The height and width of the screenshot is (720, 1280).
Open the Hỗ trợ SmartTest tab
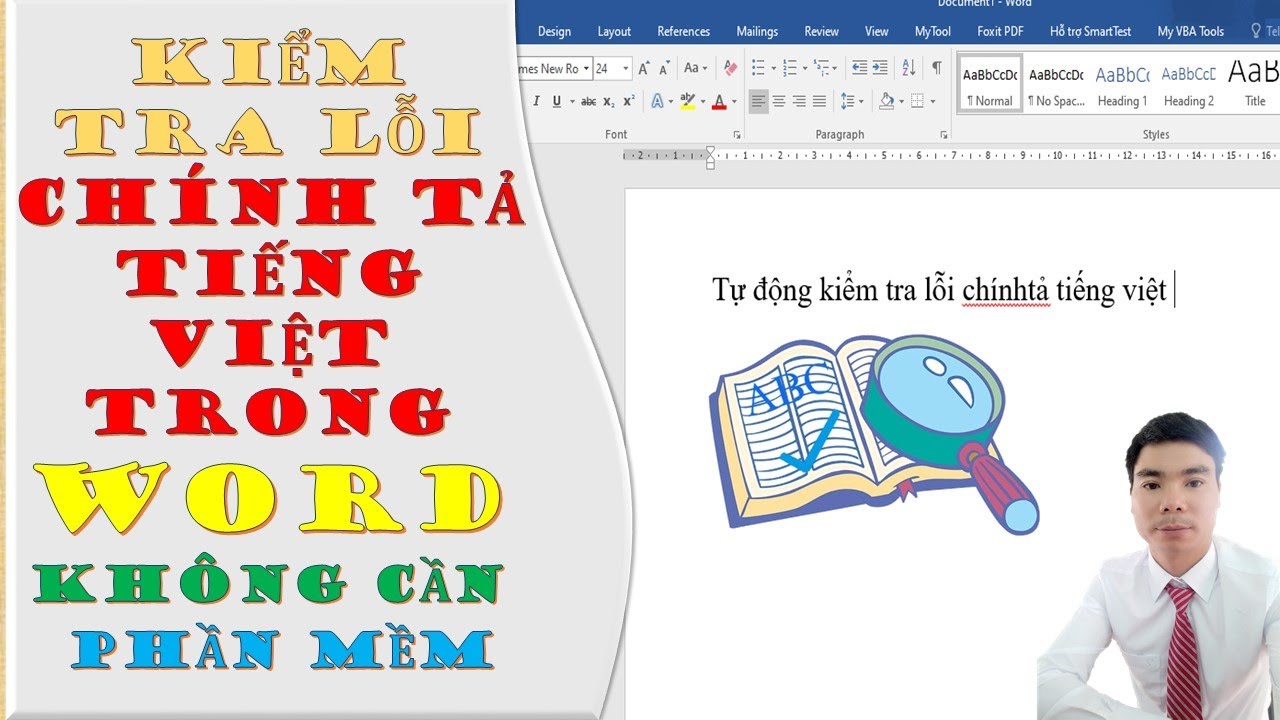[1090, 31]
